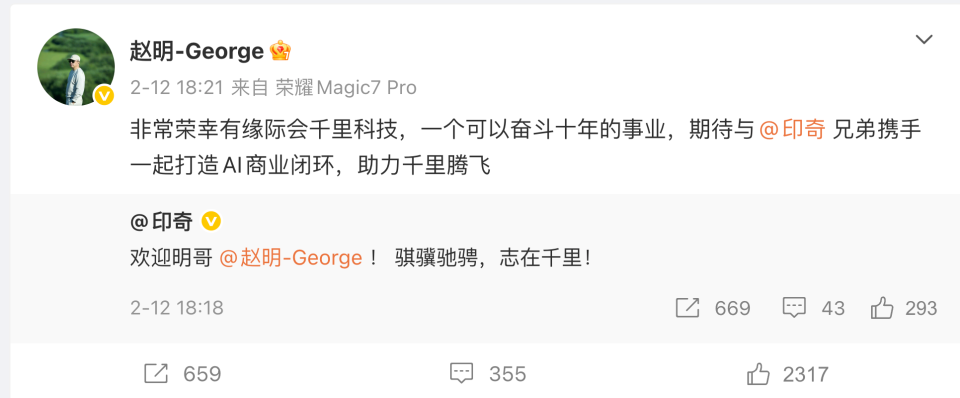The width and height of the screenshot is (960, 398).
Task: Click @赵明-George mention in quoted post
Action: [x=291, y=258]
